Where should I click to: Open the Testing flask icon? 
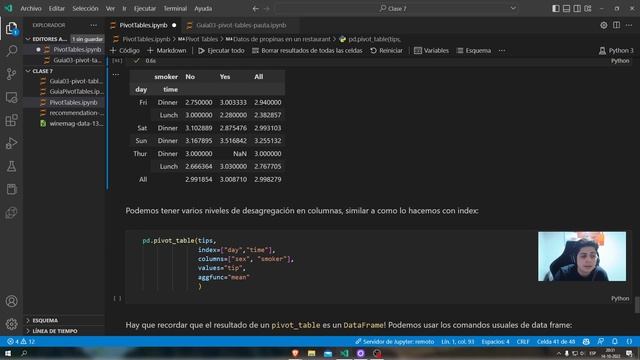11,166
